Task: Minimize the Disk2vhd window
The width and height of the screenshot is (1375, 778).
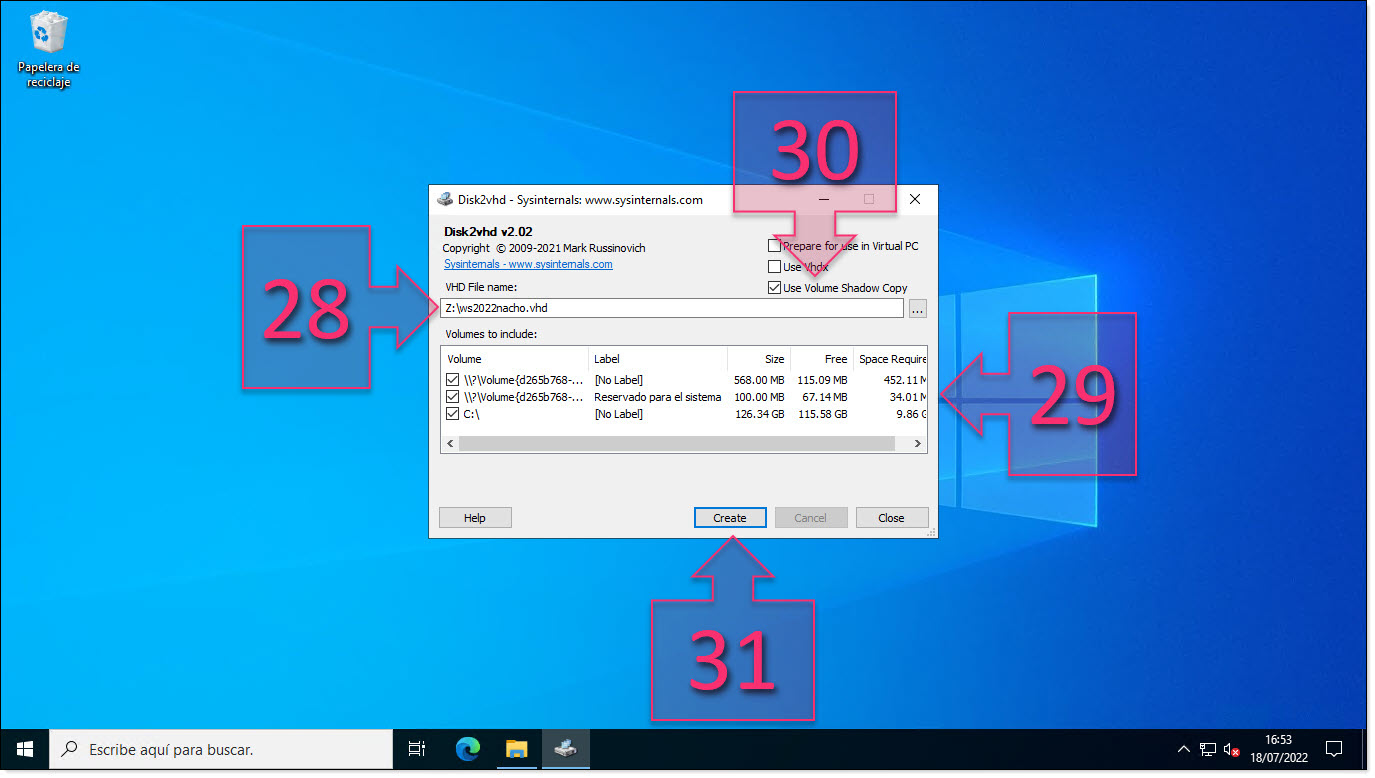Action: tap(823, 199)
